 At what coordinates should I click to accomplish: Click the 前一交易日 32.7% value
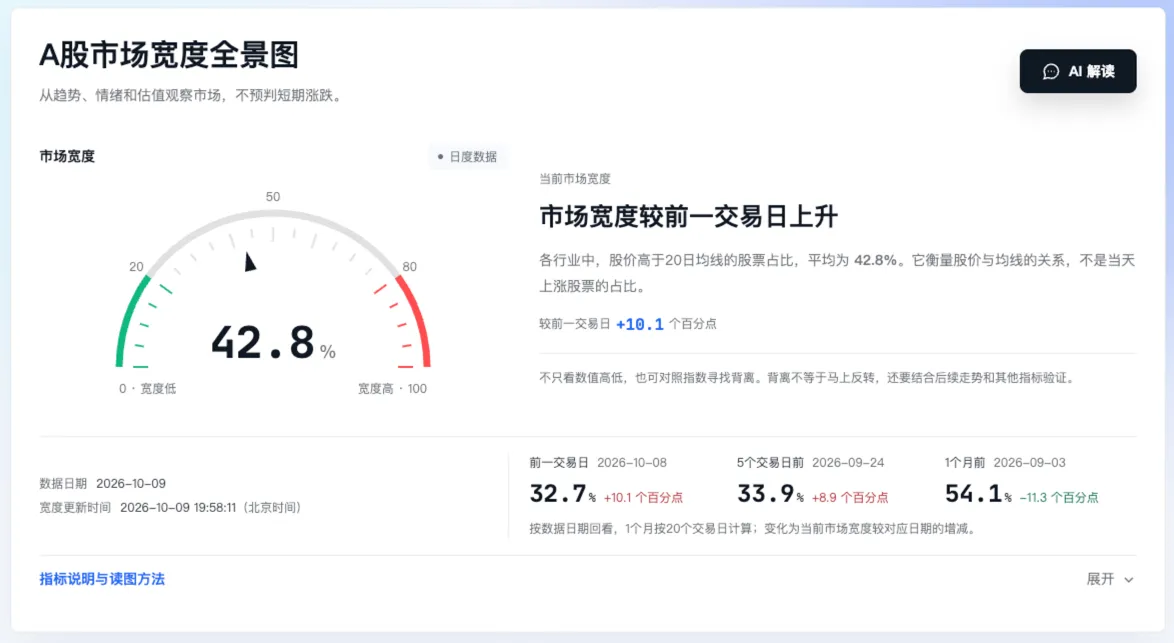coord(562,494)
